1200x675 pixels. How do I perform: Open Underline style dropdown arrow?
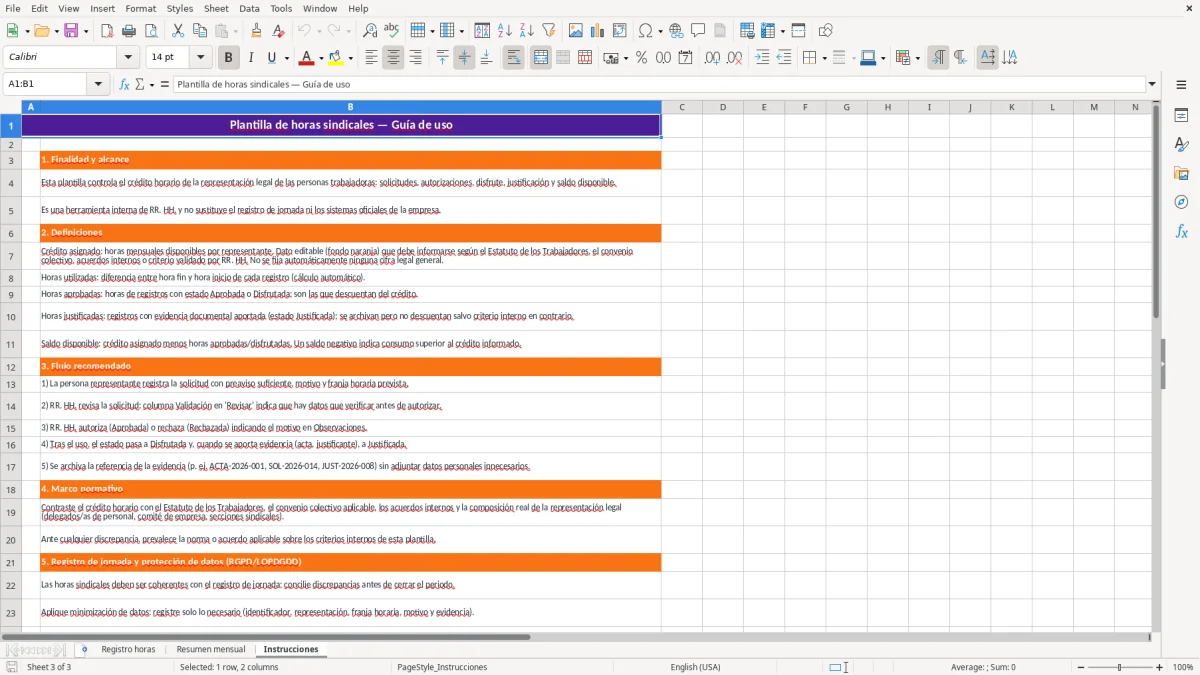286,58
